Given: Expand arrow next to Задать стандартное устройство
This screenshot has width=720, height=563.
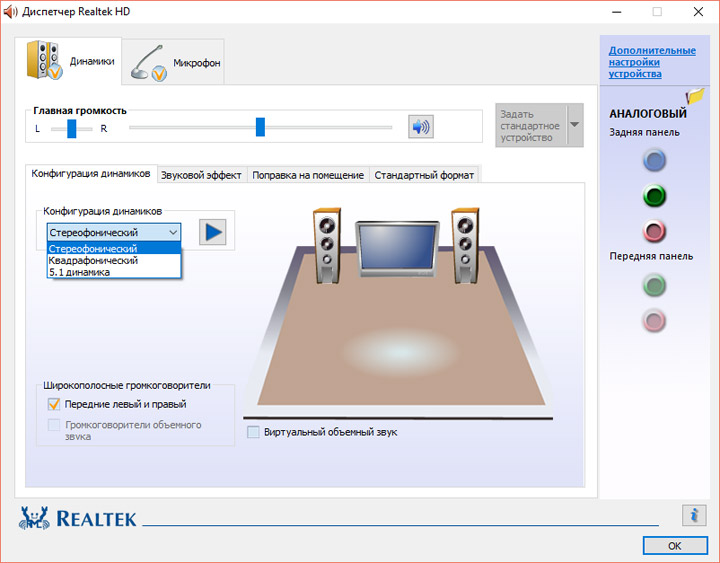Looking at the screenshot, I should pos(575,125).
